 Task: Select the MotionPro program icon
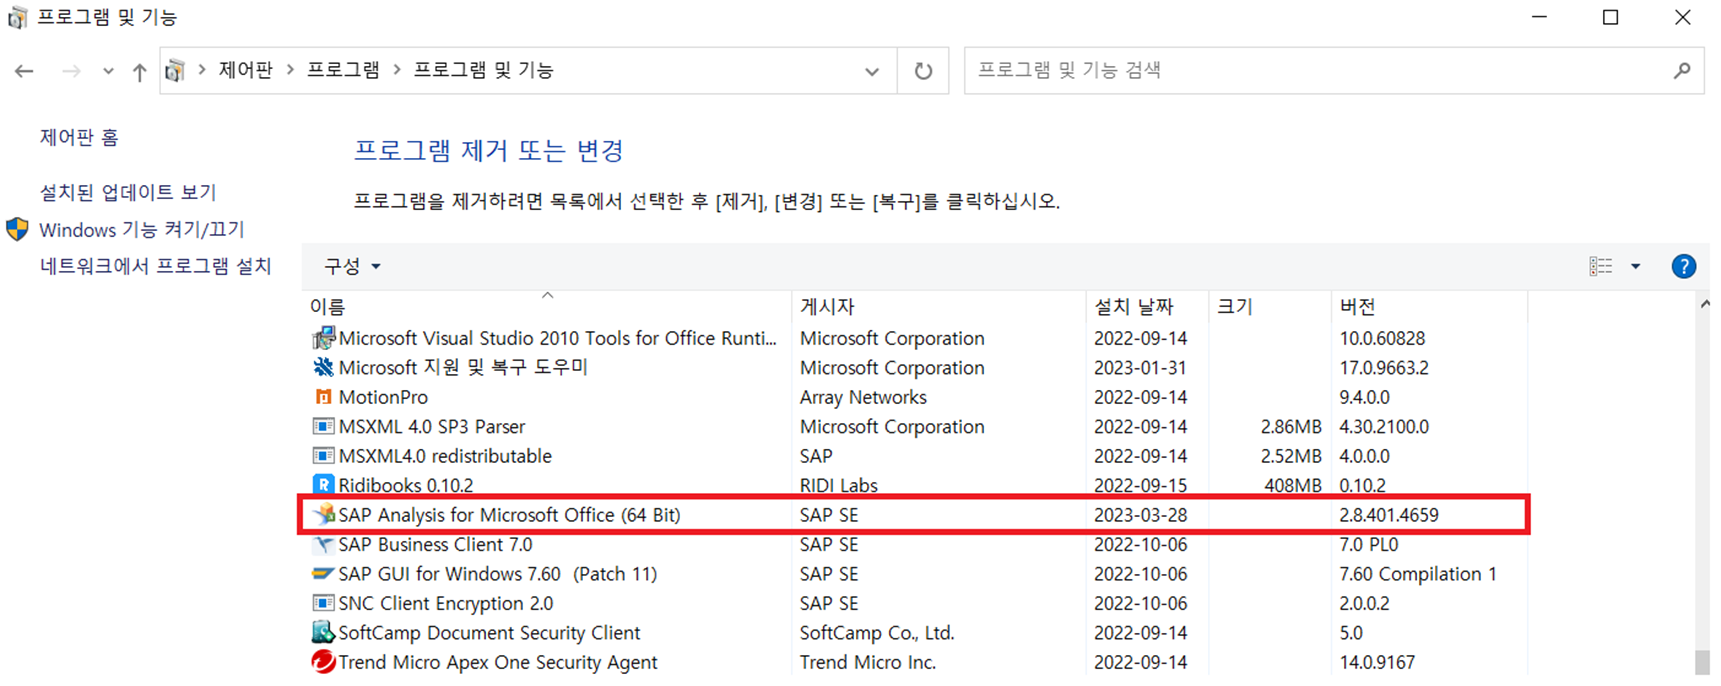coord(323,397)
